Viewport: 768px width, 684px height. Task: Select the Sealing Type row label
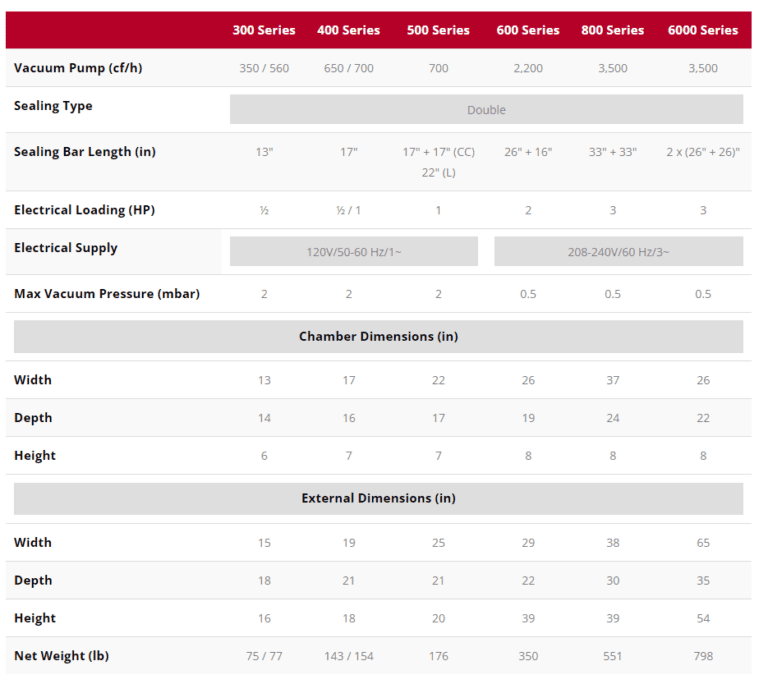53,106
